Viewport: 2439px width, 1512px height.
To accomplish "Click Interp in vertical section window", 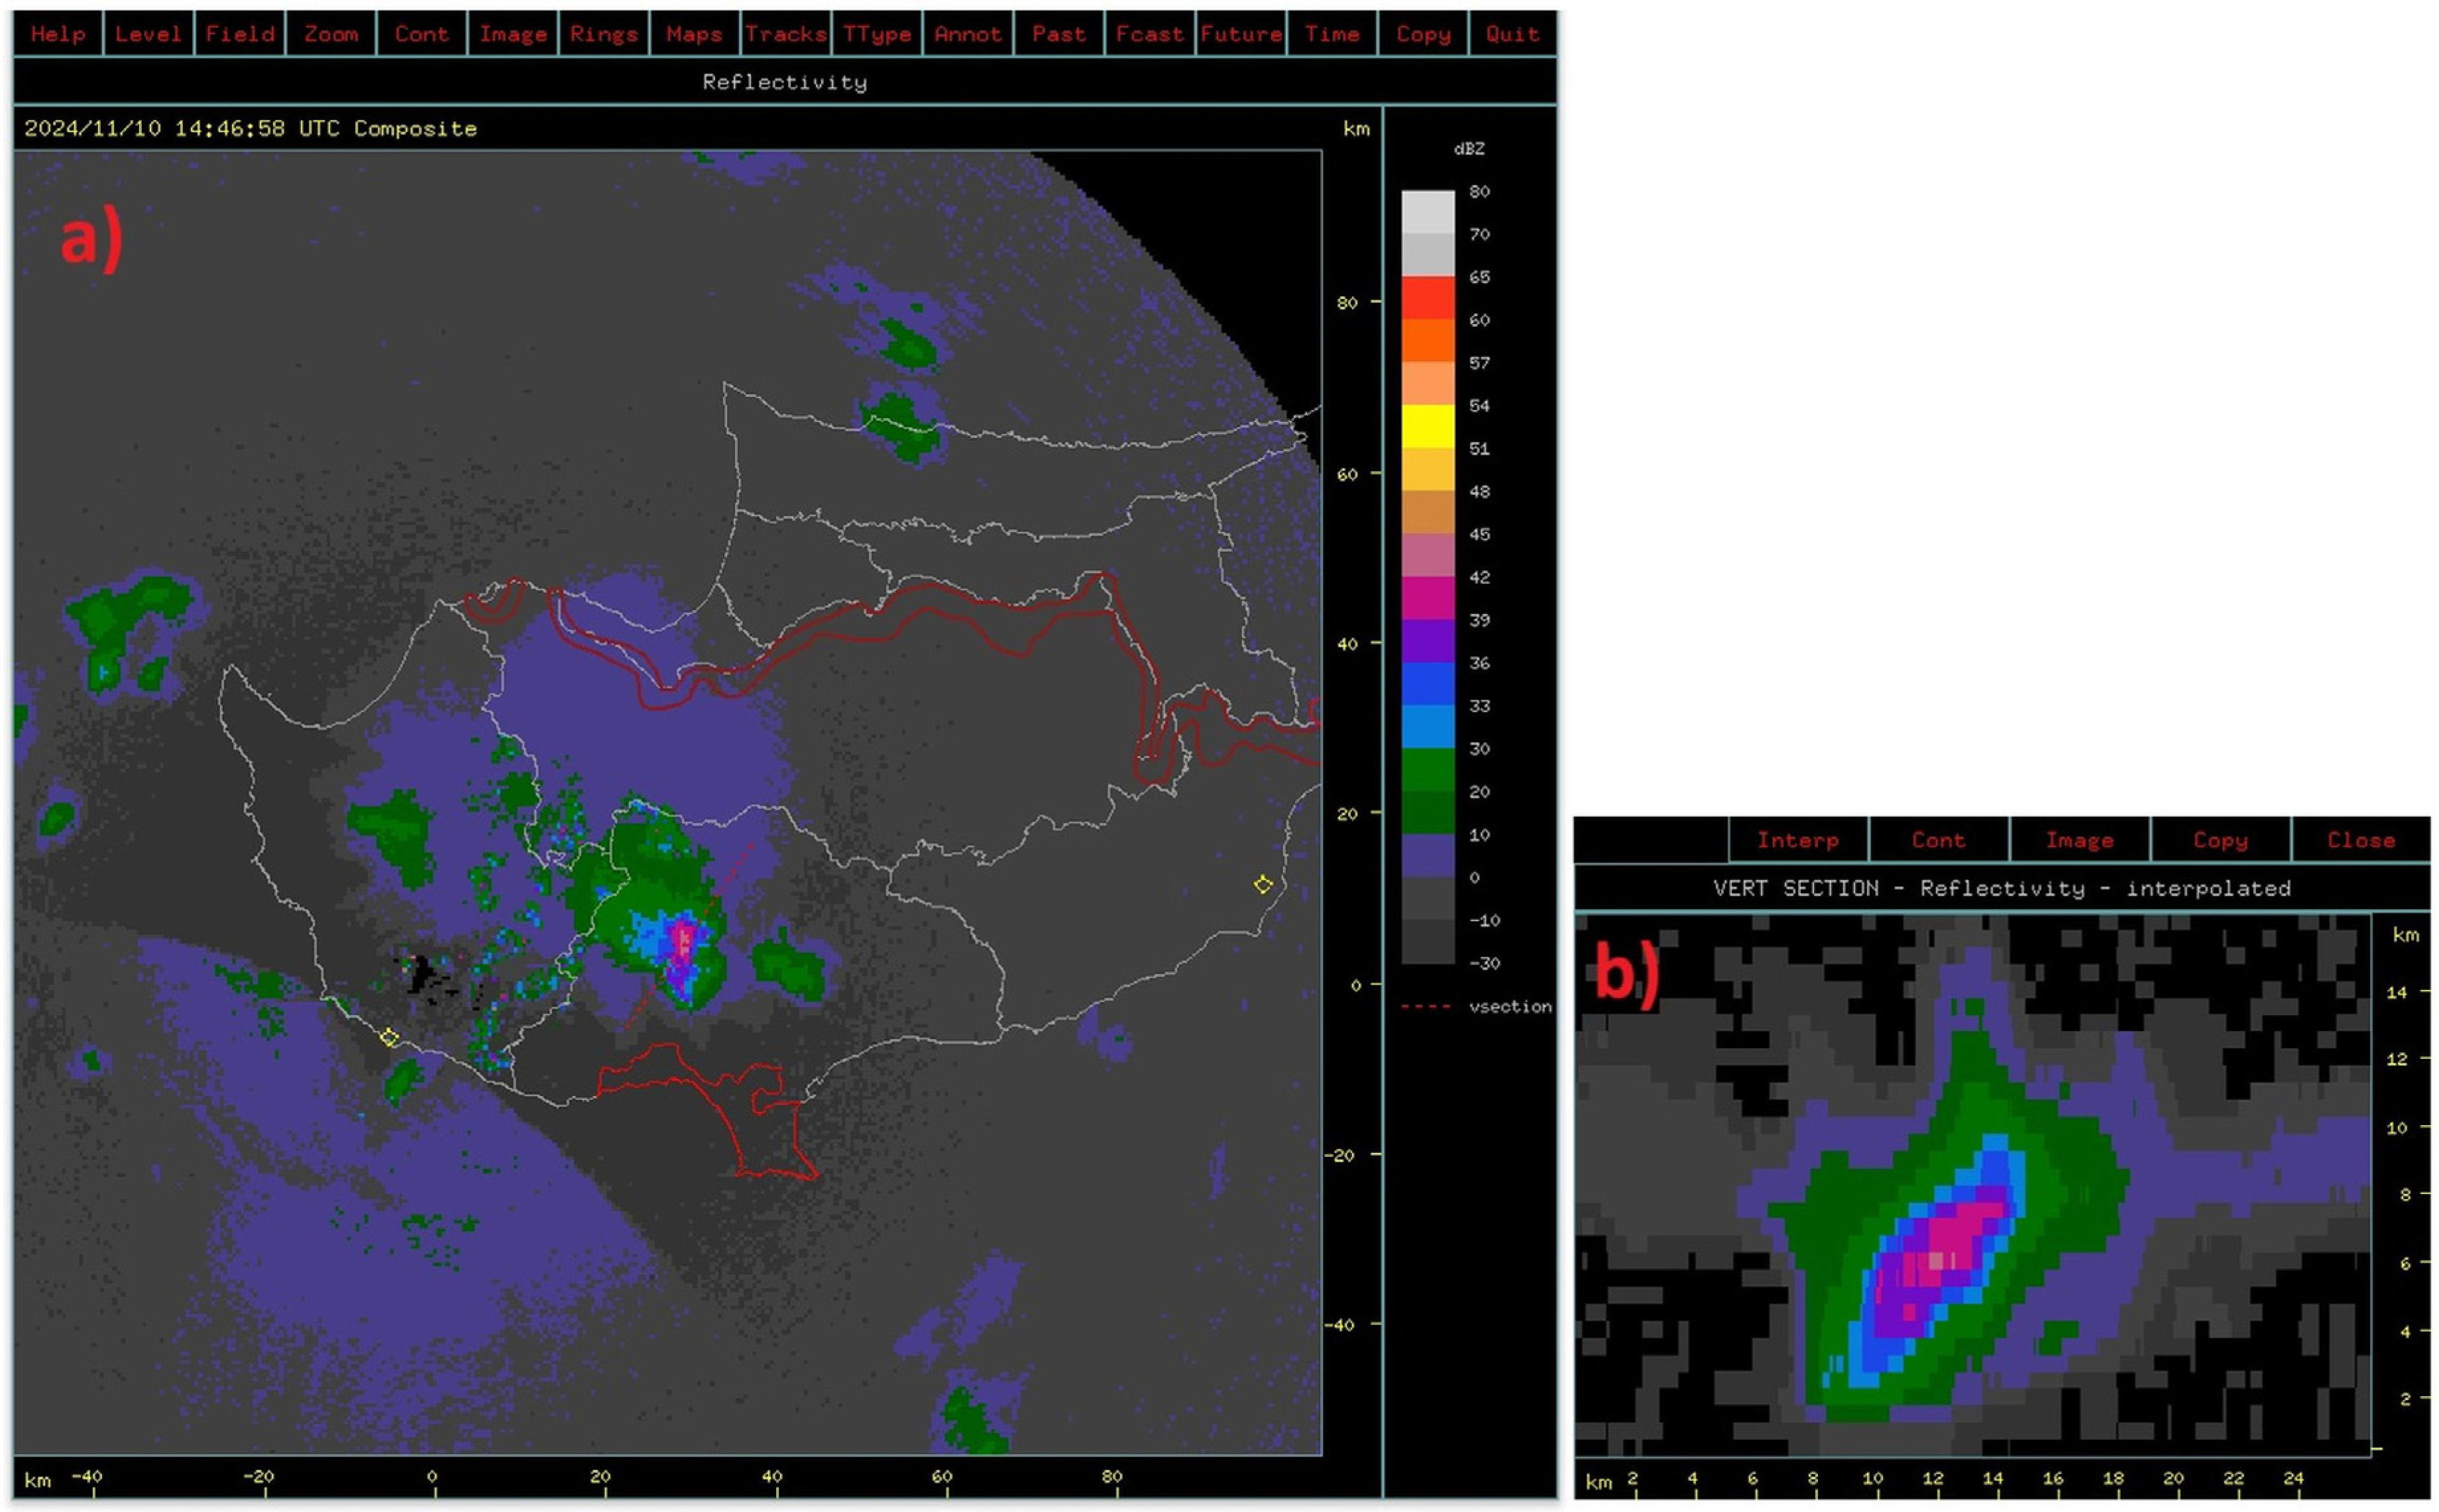I will [1798, 840].
